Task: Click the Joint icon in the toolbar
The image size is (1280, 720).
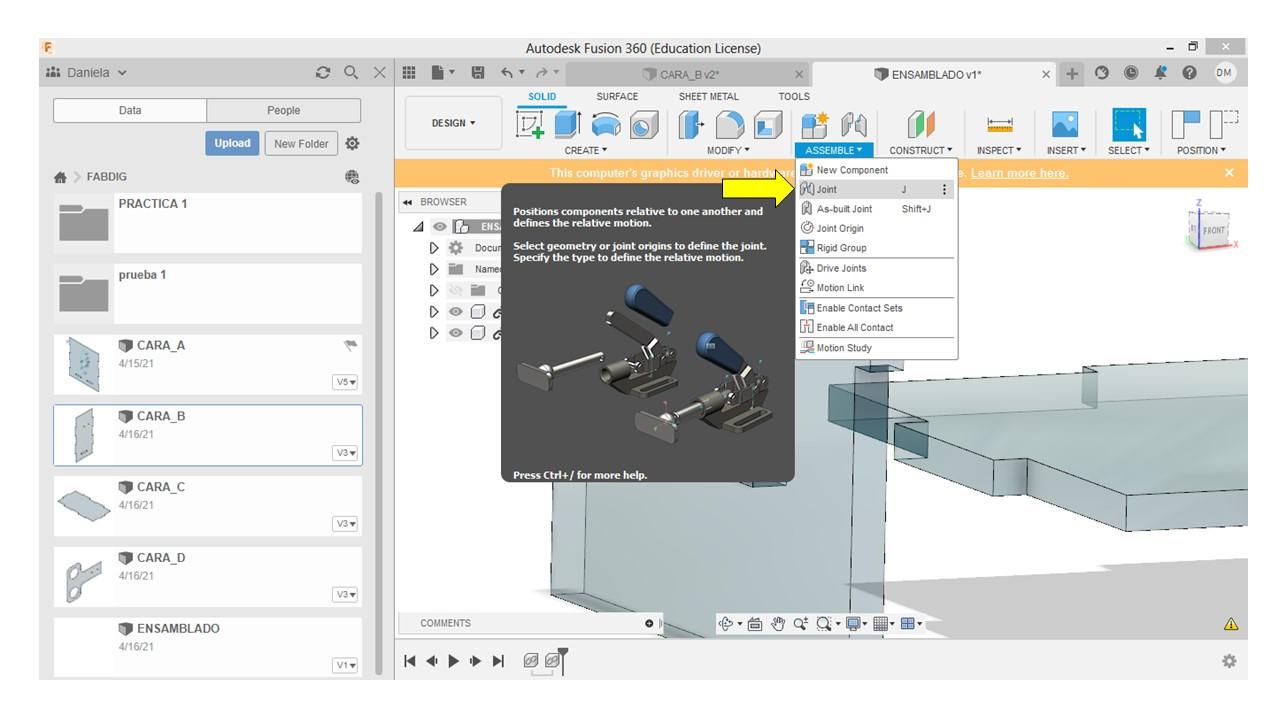Action: click(x=853, y=124)
